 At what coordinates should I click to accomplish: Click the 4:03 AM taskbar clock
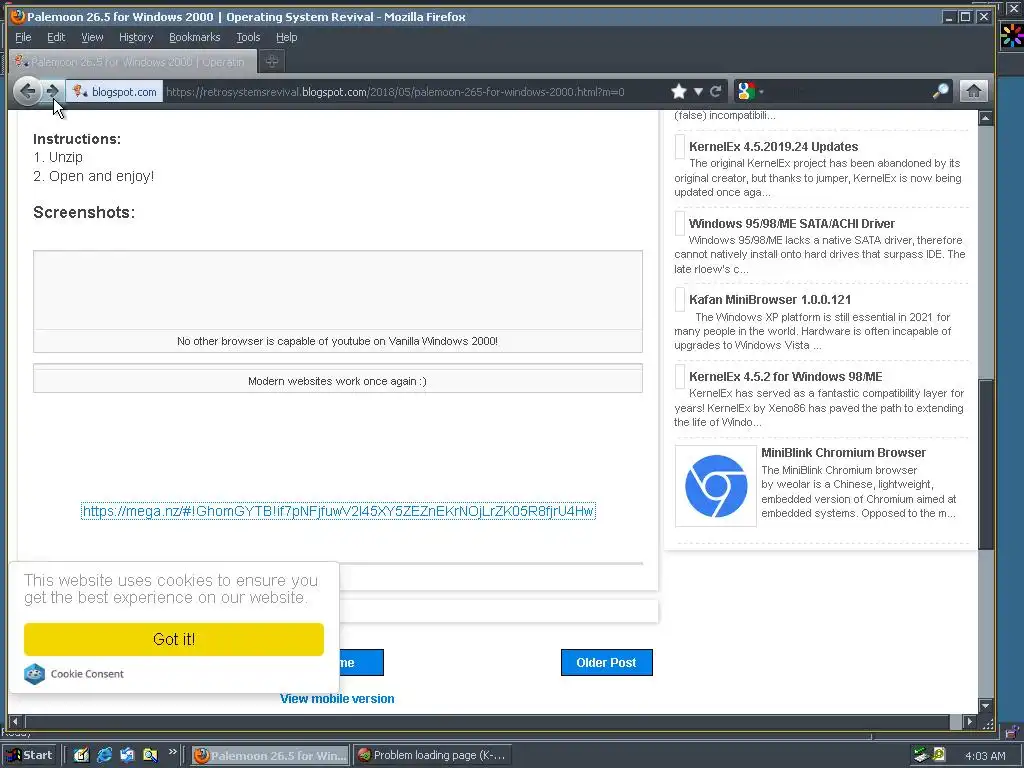tap(985, 756)
